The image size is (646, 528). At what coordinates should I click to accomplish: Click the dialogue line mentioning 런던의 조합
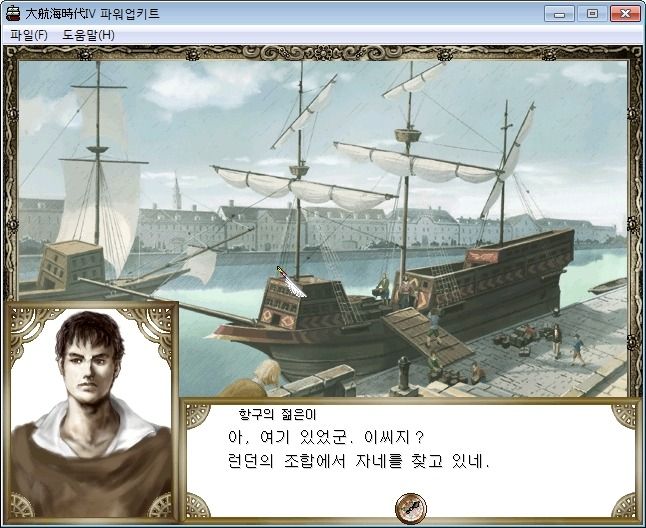point(358,460)
